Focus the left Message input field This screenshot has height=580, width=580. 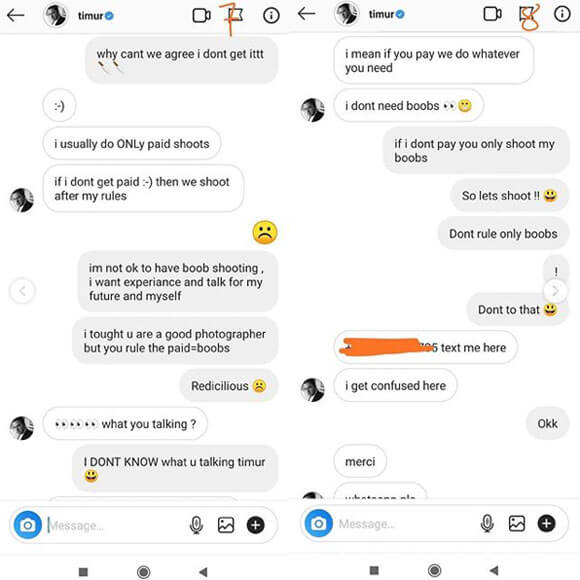coord(115,525)
